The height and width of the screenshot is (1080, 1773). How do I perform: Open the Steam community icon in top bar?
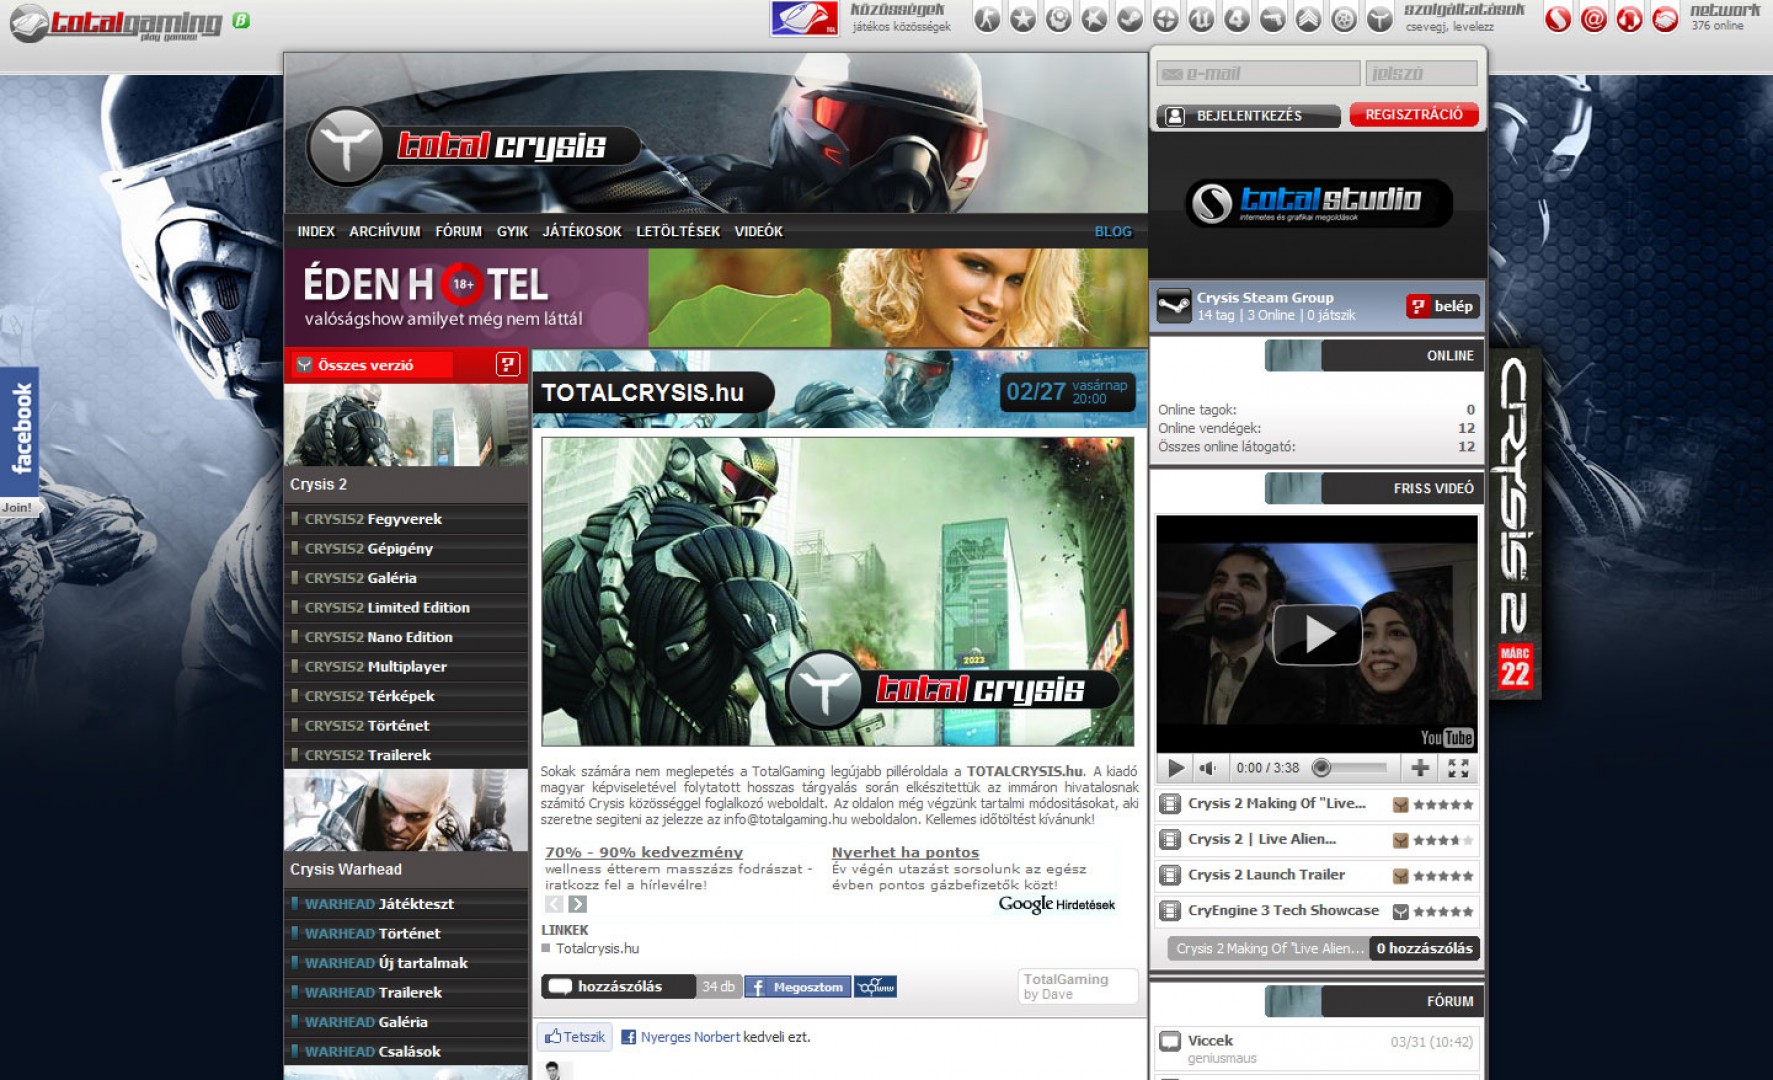(x=1130, y=19)
